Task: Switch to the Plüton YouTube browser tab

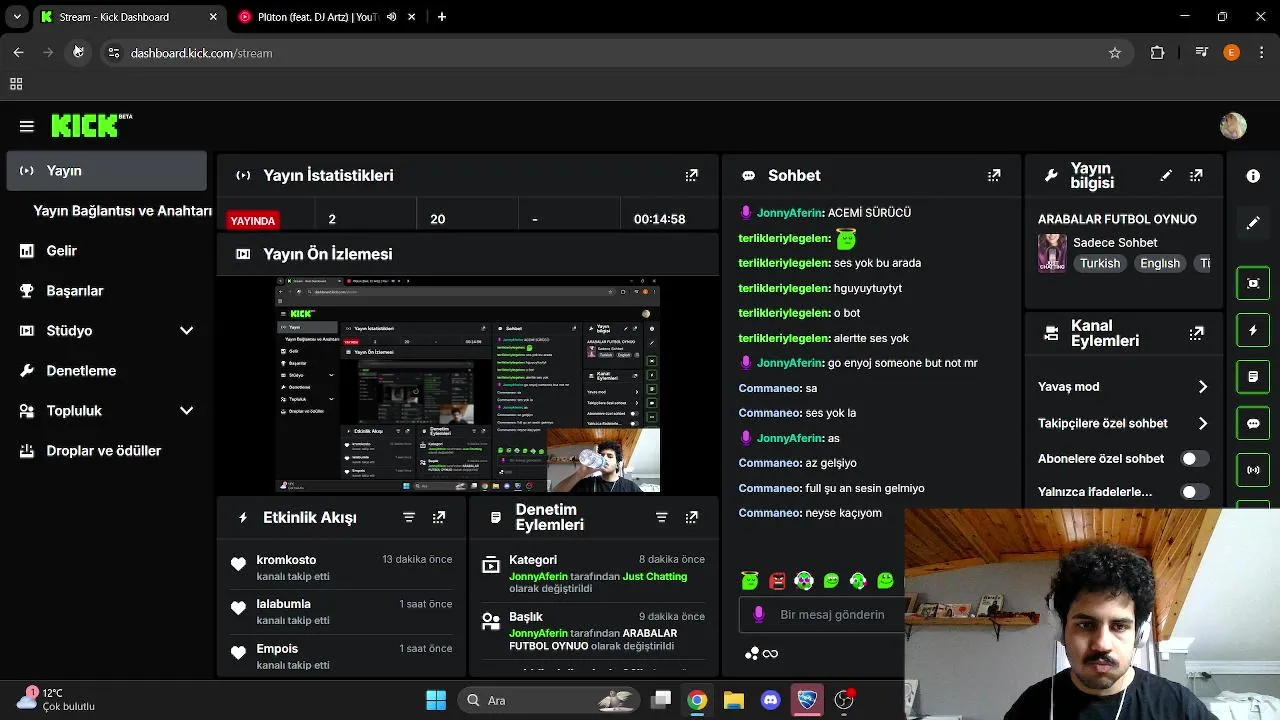Action: 318,17
